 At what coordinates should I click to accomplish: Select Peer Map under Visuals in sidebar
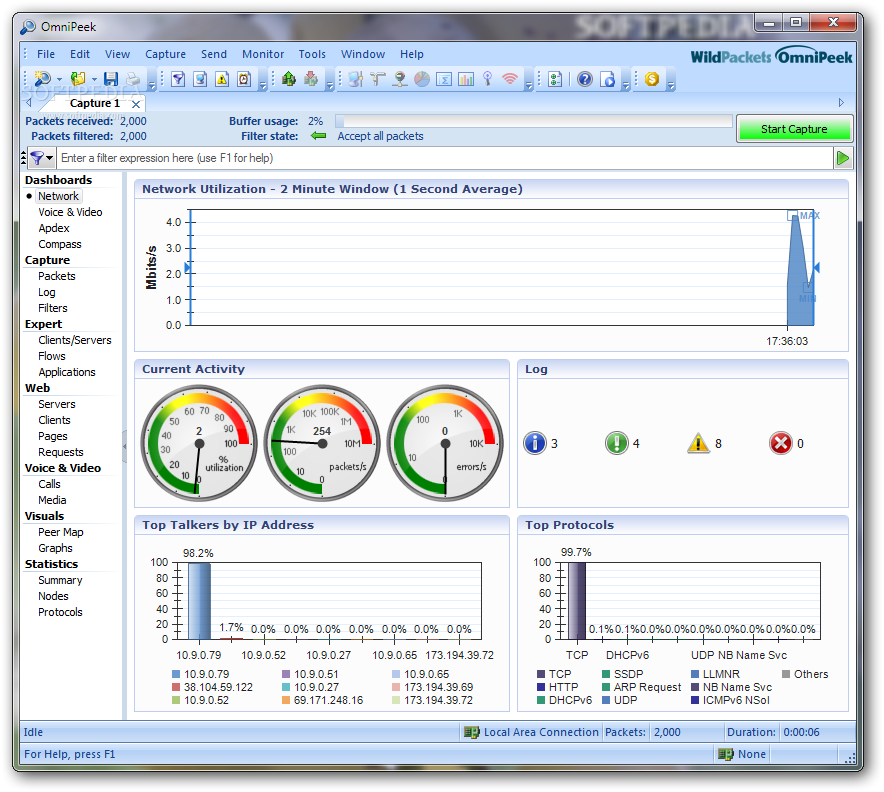pyautogui.click(x=60, y=531)
